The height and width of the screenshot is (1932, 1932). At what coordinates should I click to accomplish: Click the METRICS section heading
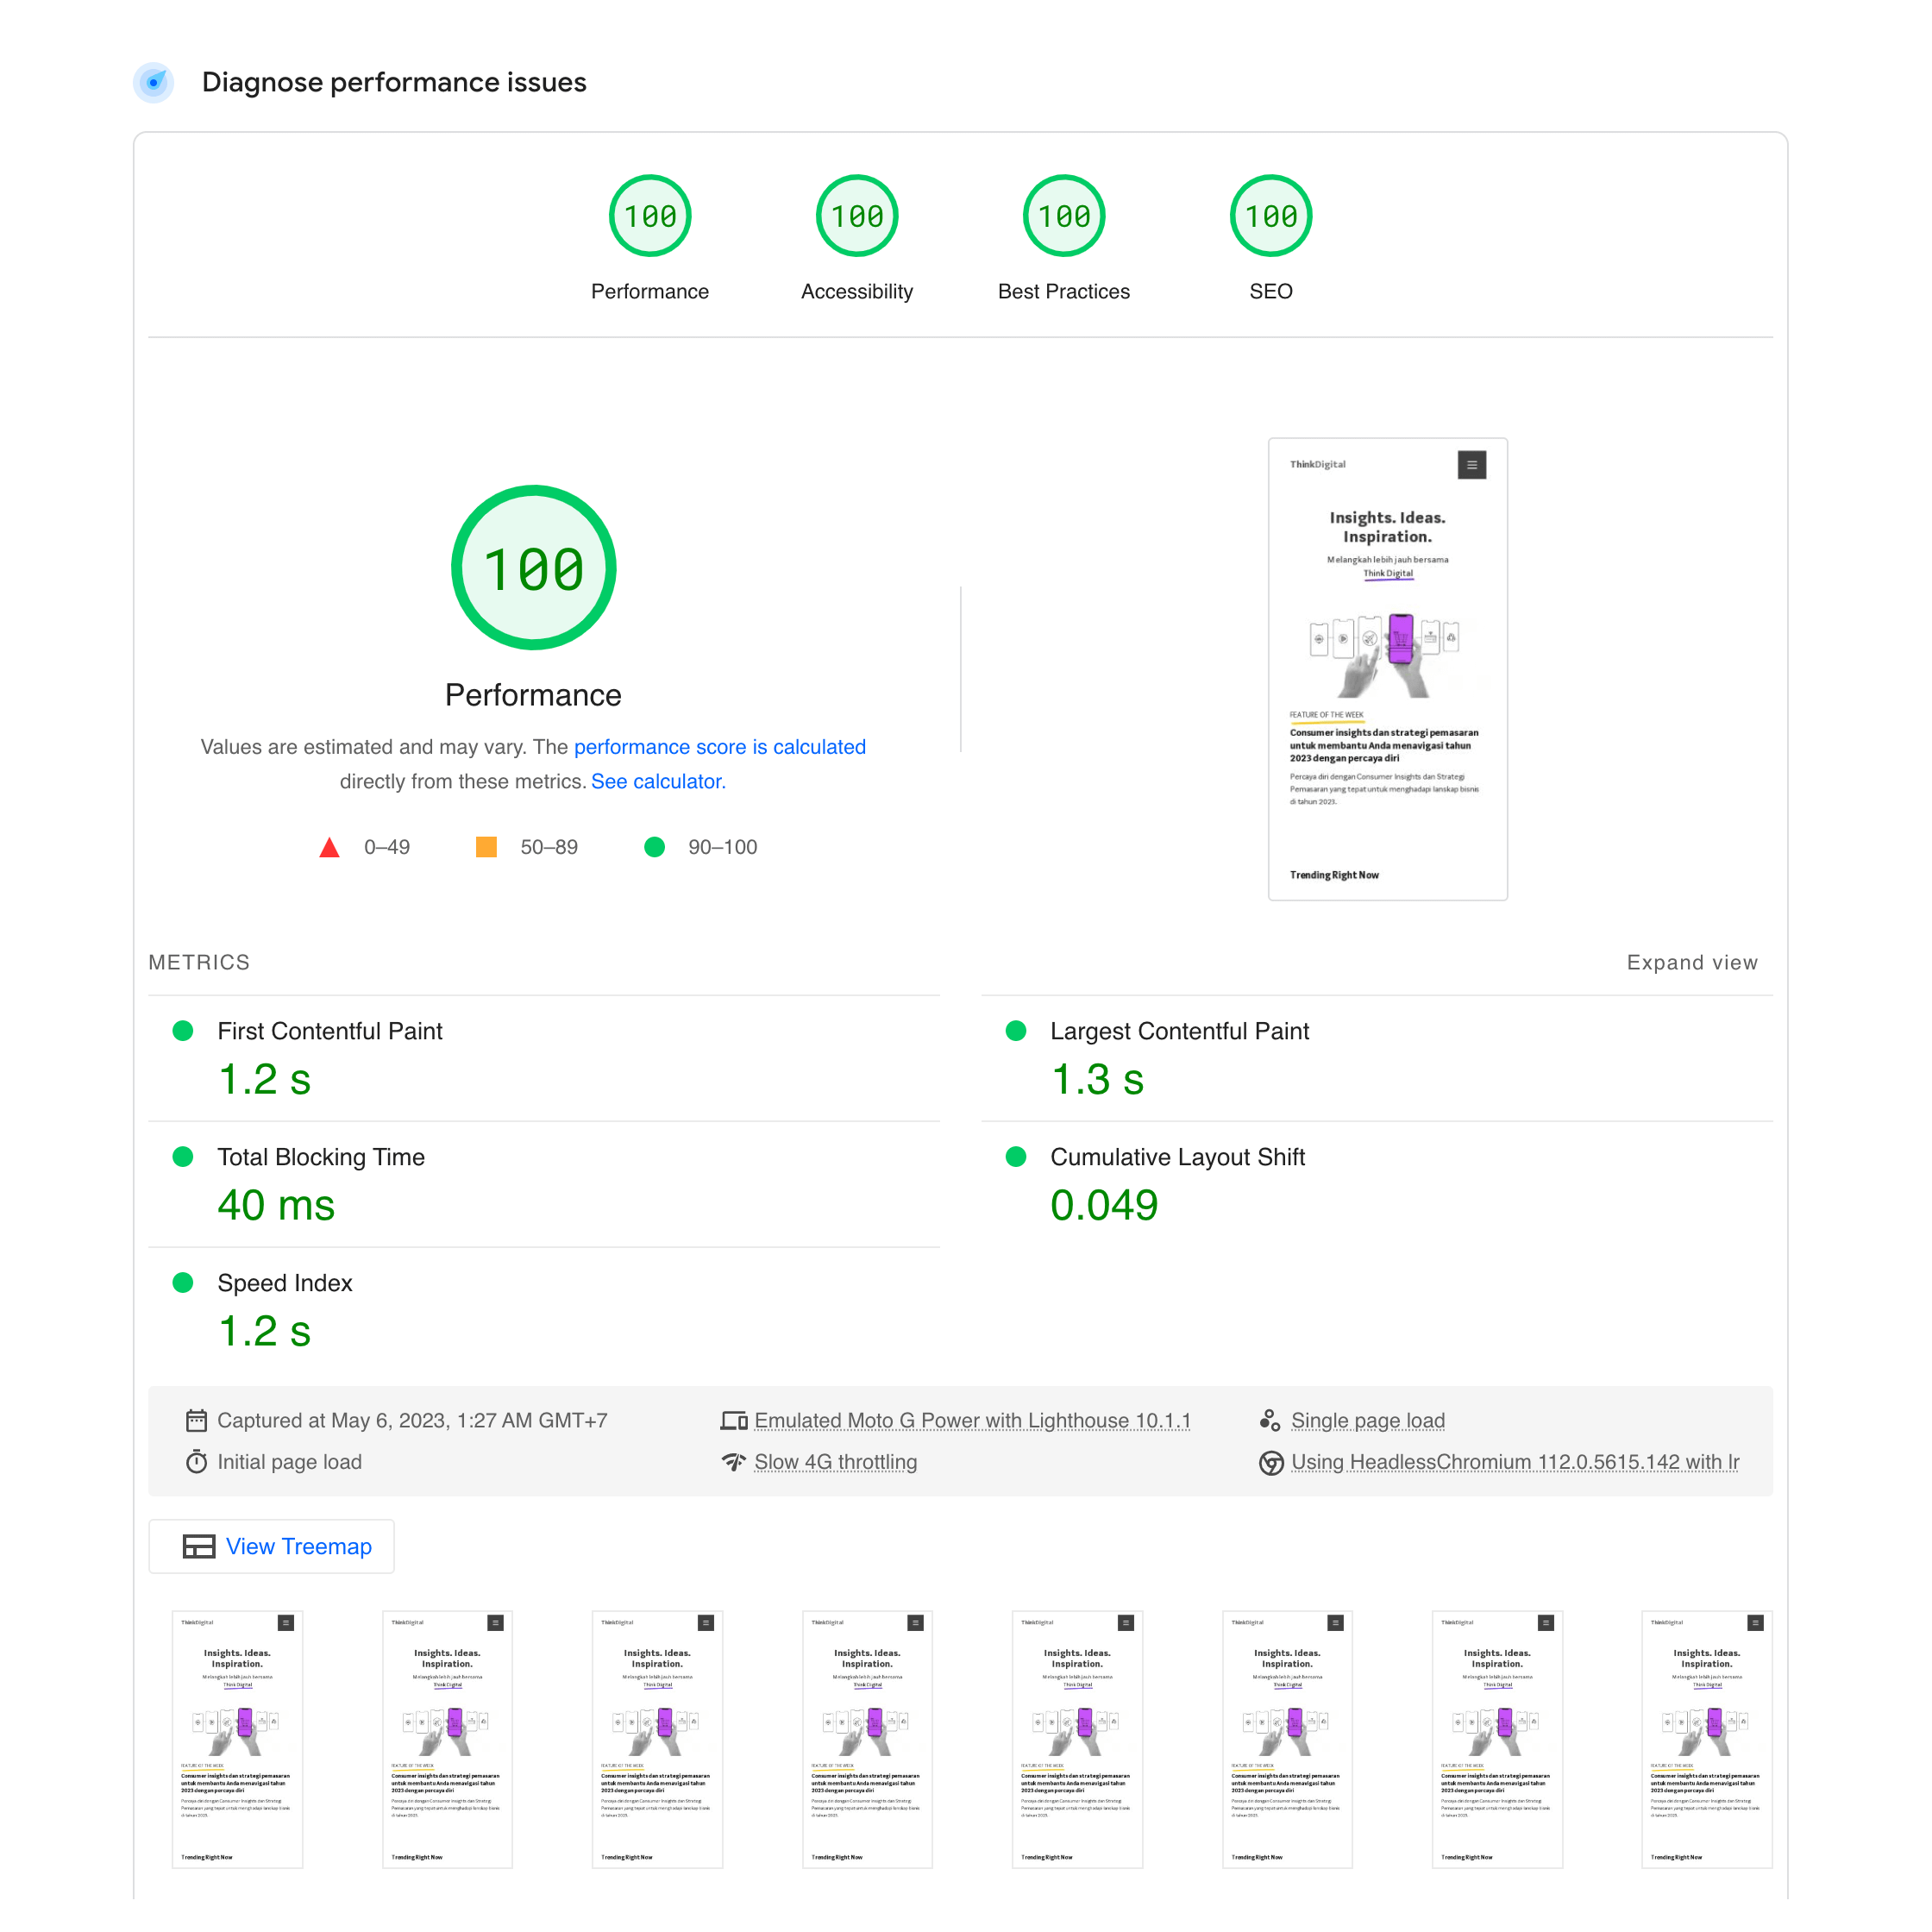pyautogui.click(x=199, y=962)
